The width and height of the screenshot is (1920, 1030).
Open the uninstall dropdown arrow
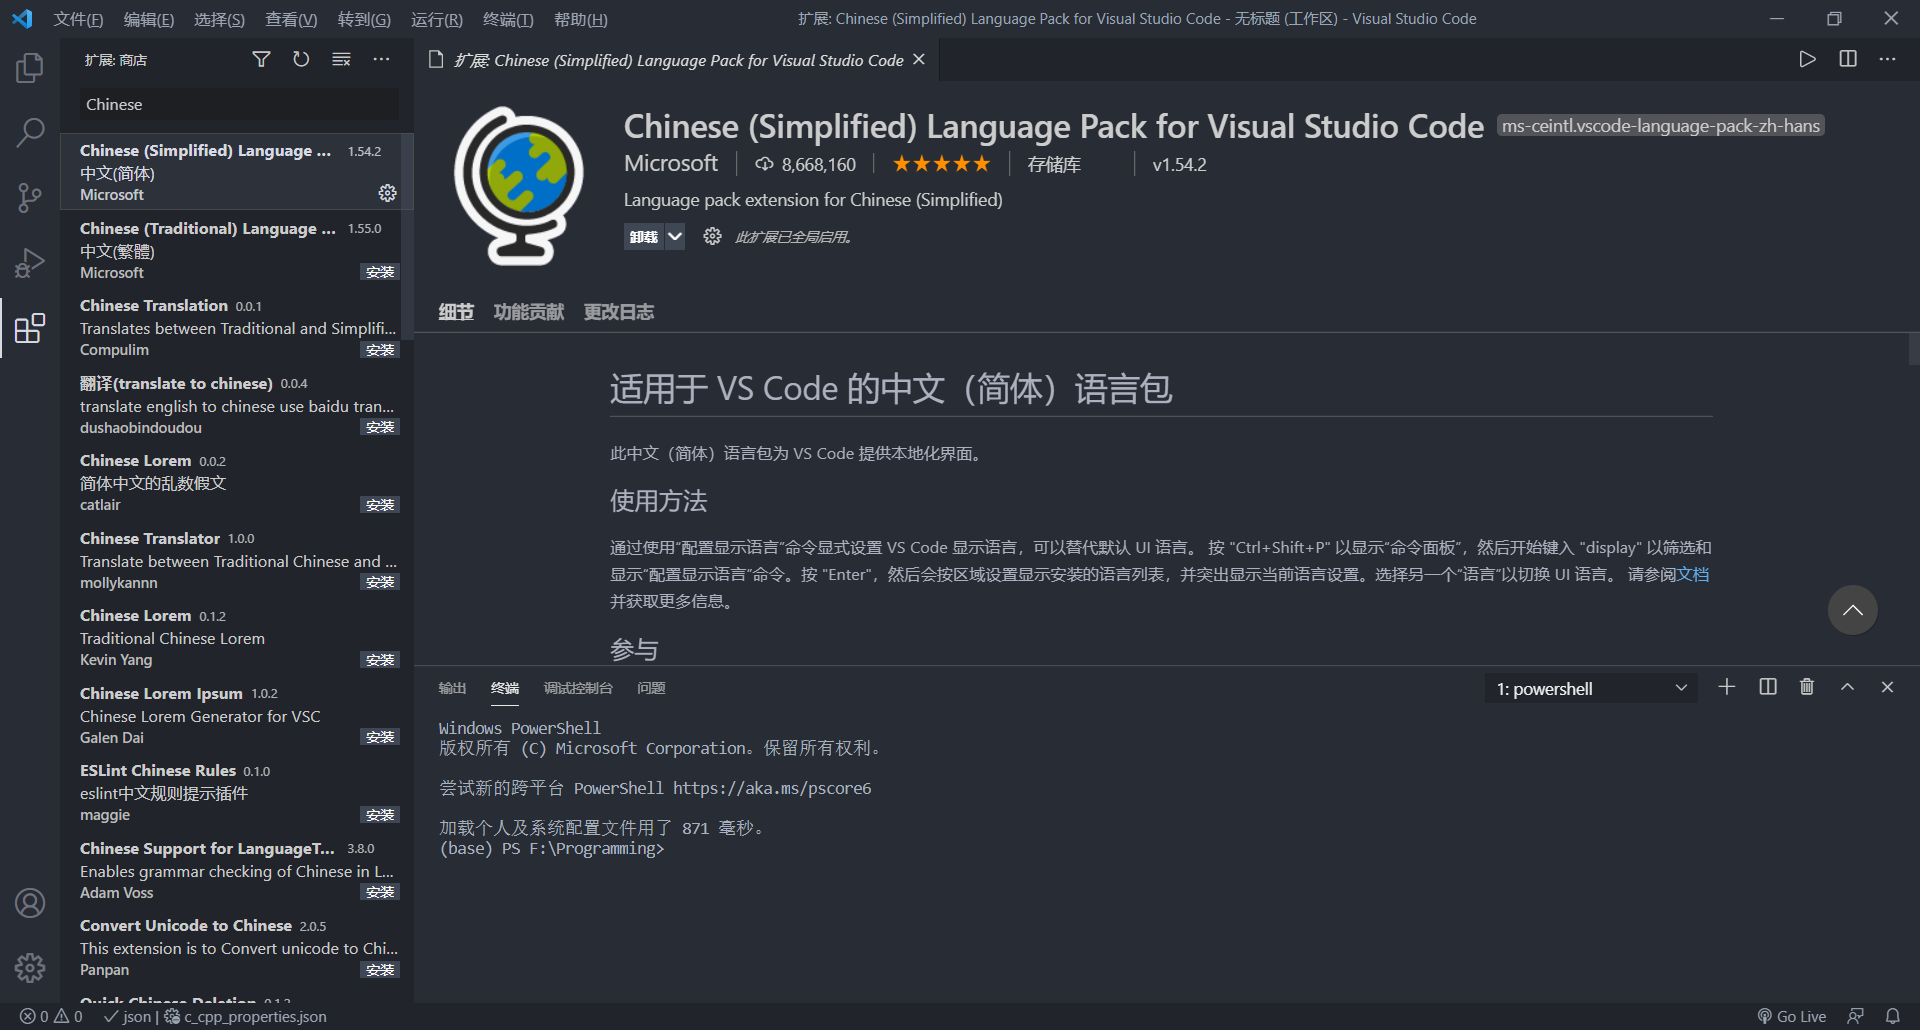tap(675, 237)
